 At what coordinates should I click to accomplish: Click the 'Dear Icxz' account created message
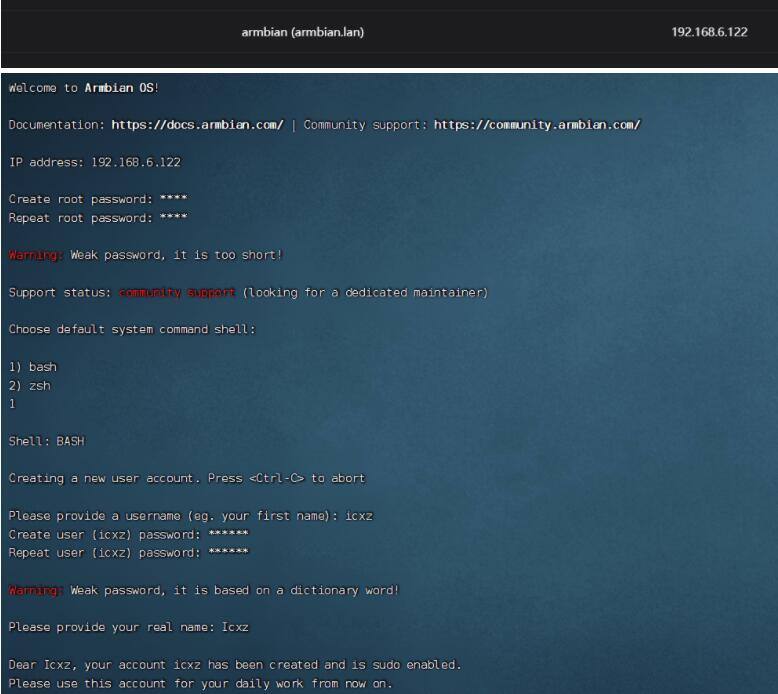tap(234, 665)
